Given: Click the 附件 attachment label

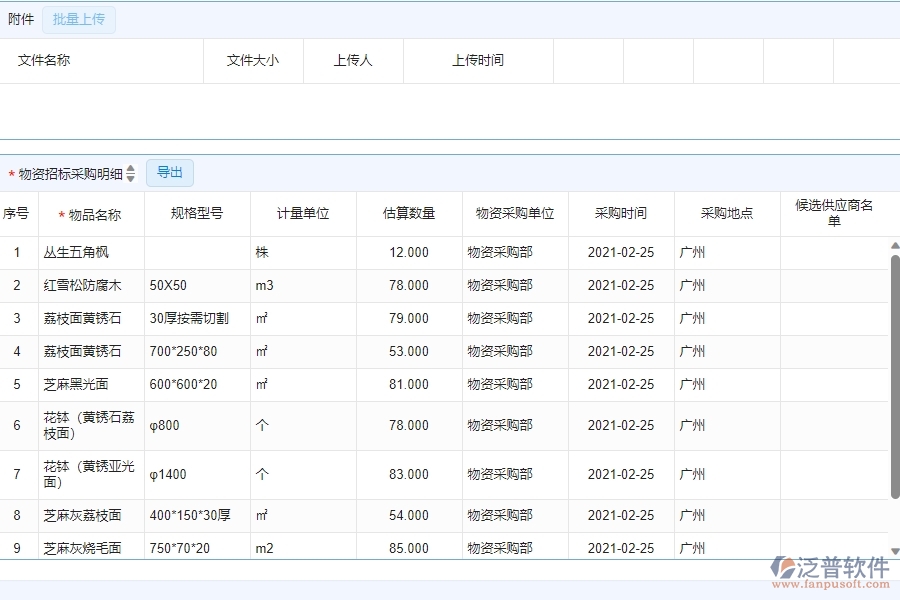Looking at the screenshot, I should coord(21,19).
